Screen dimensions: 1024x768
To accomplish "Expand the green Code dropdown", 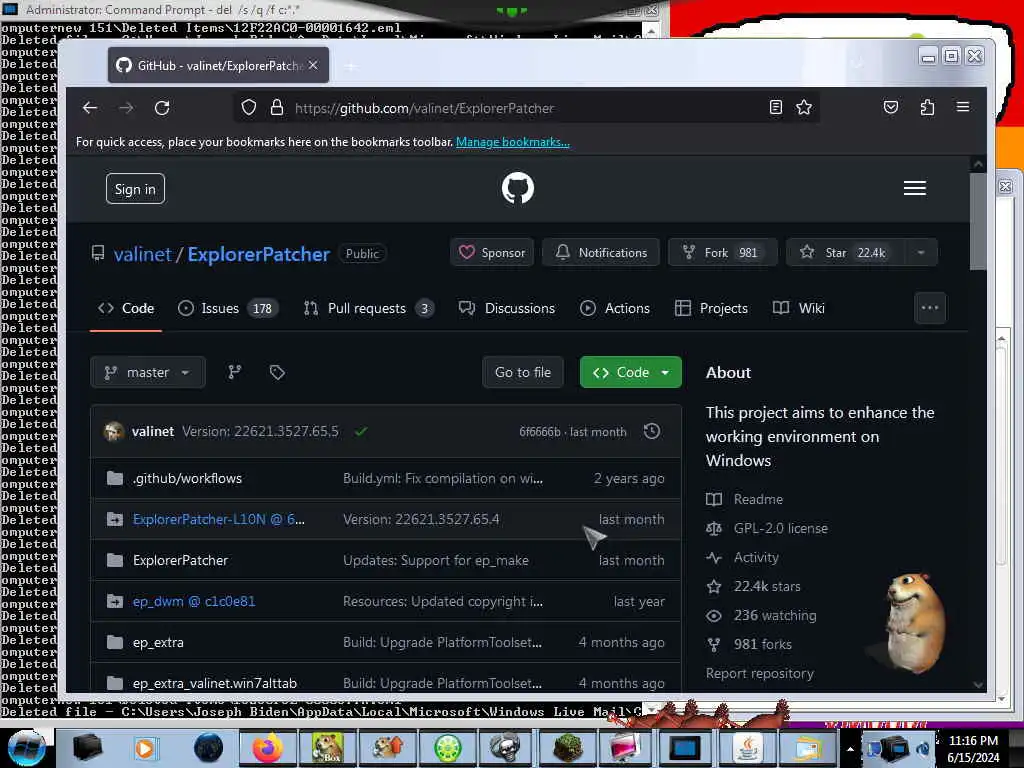I will pos(630,372).
